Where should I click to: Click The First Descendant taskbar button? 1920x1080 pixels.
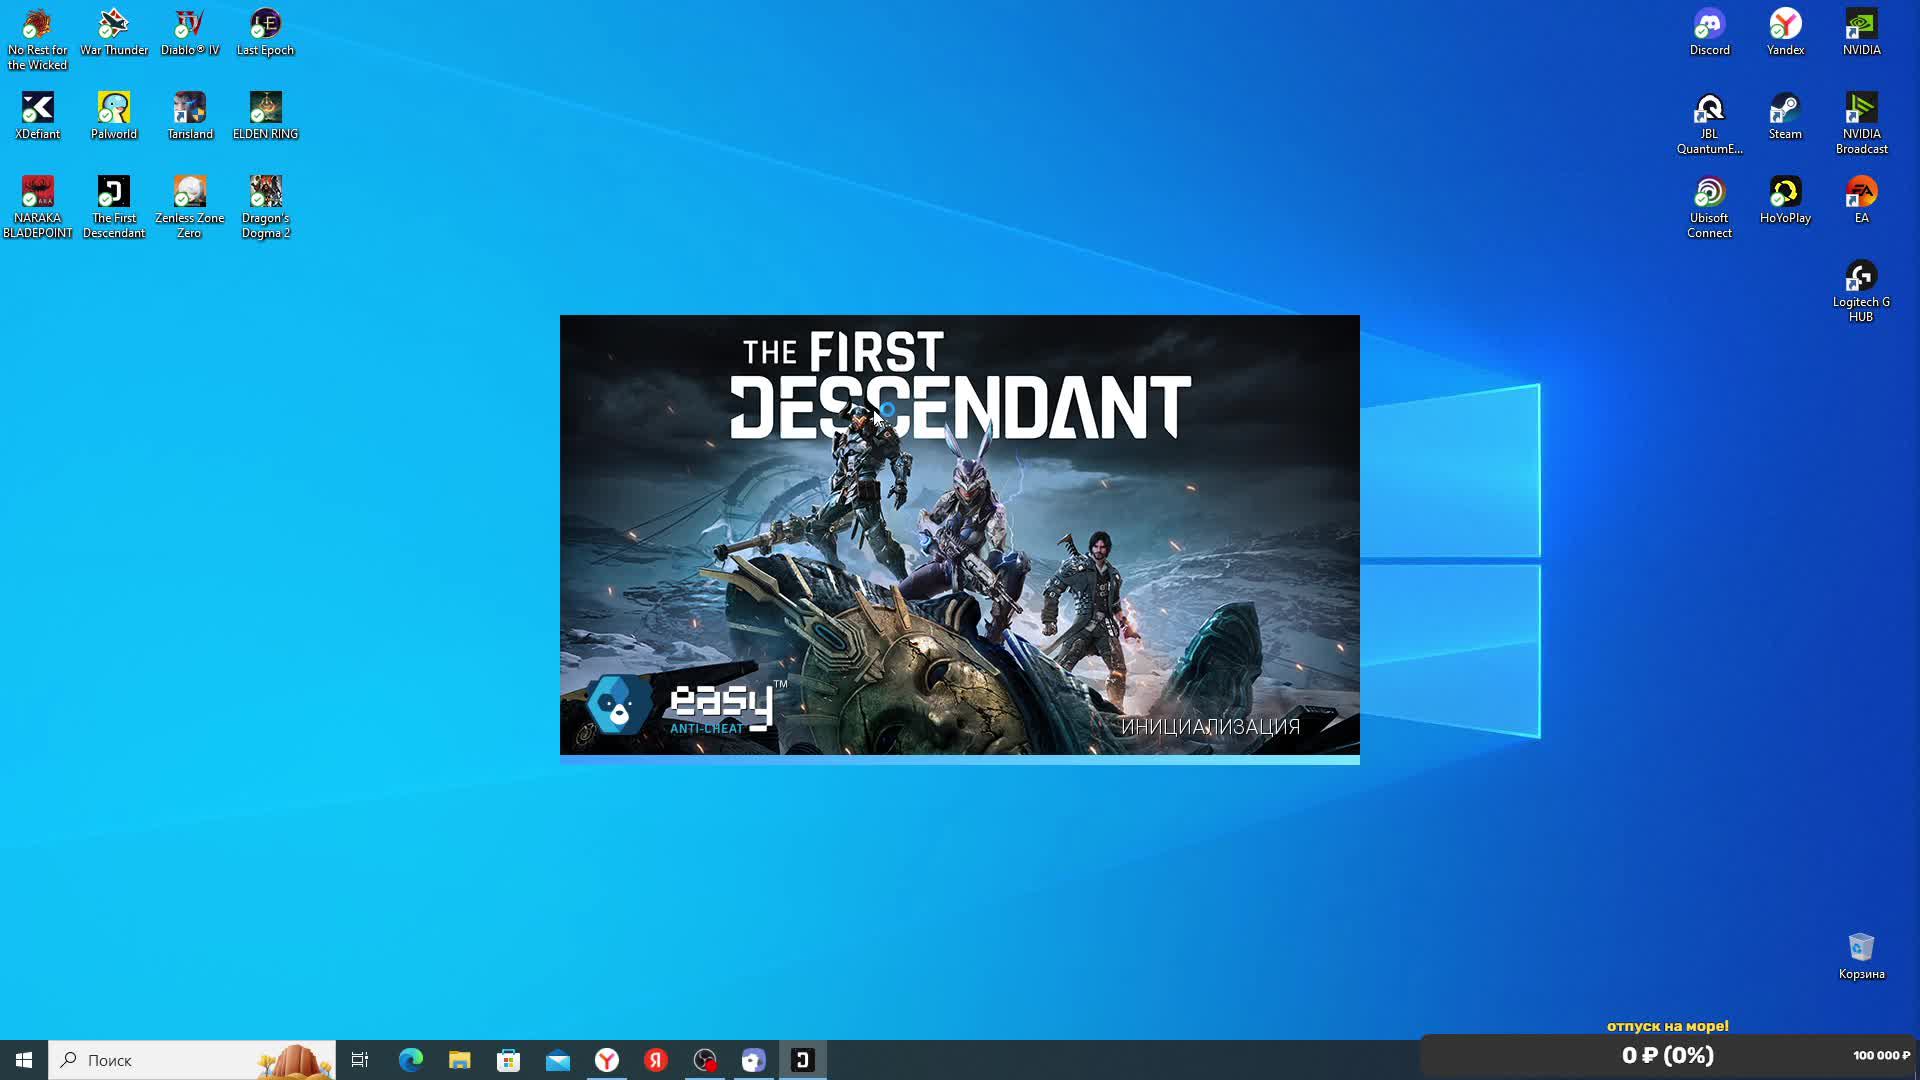pyautogui.click(x=803, y=1060)
